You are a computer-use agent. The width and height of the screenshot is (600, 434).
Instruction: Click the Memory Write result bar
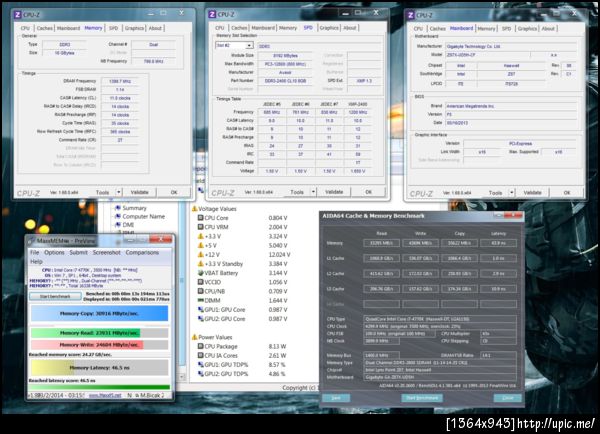pos(99,345)
